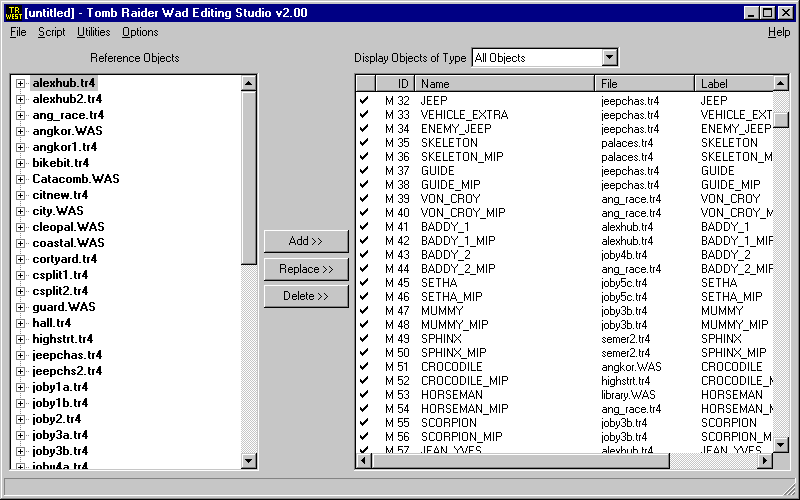Toggle the checkmark for M 39 VON_CROY

pos(364,198)
